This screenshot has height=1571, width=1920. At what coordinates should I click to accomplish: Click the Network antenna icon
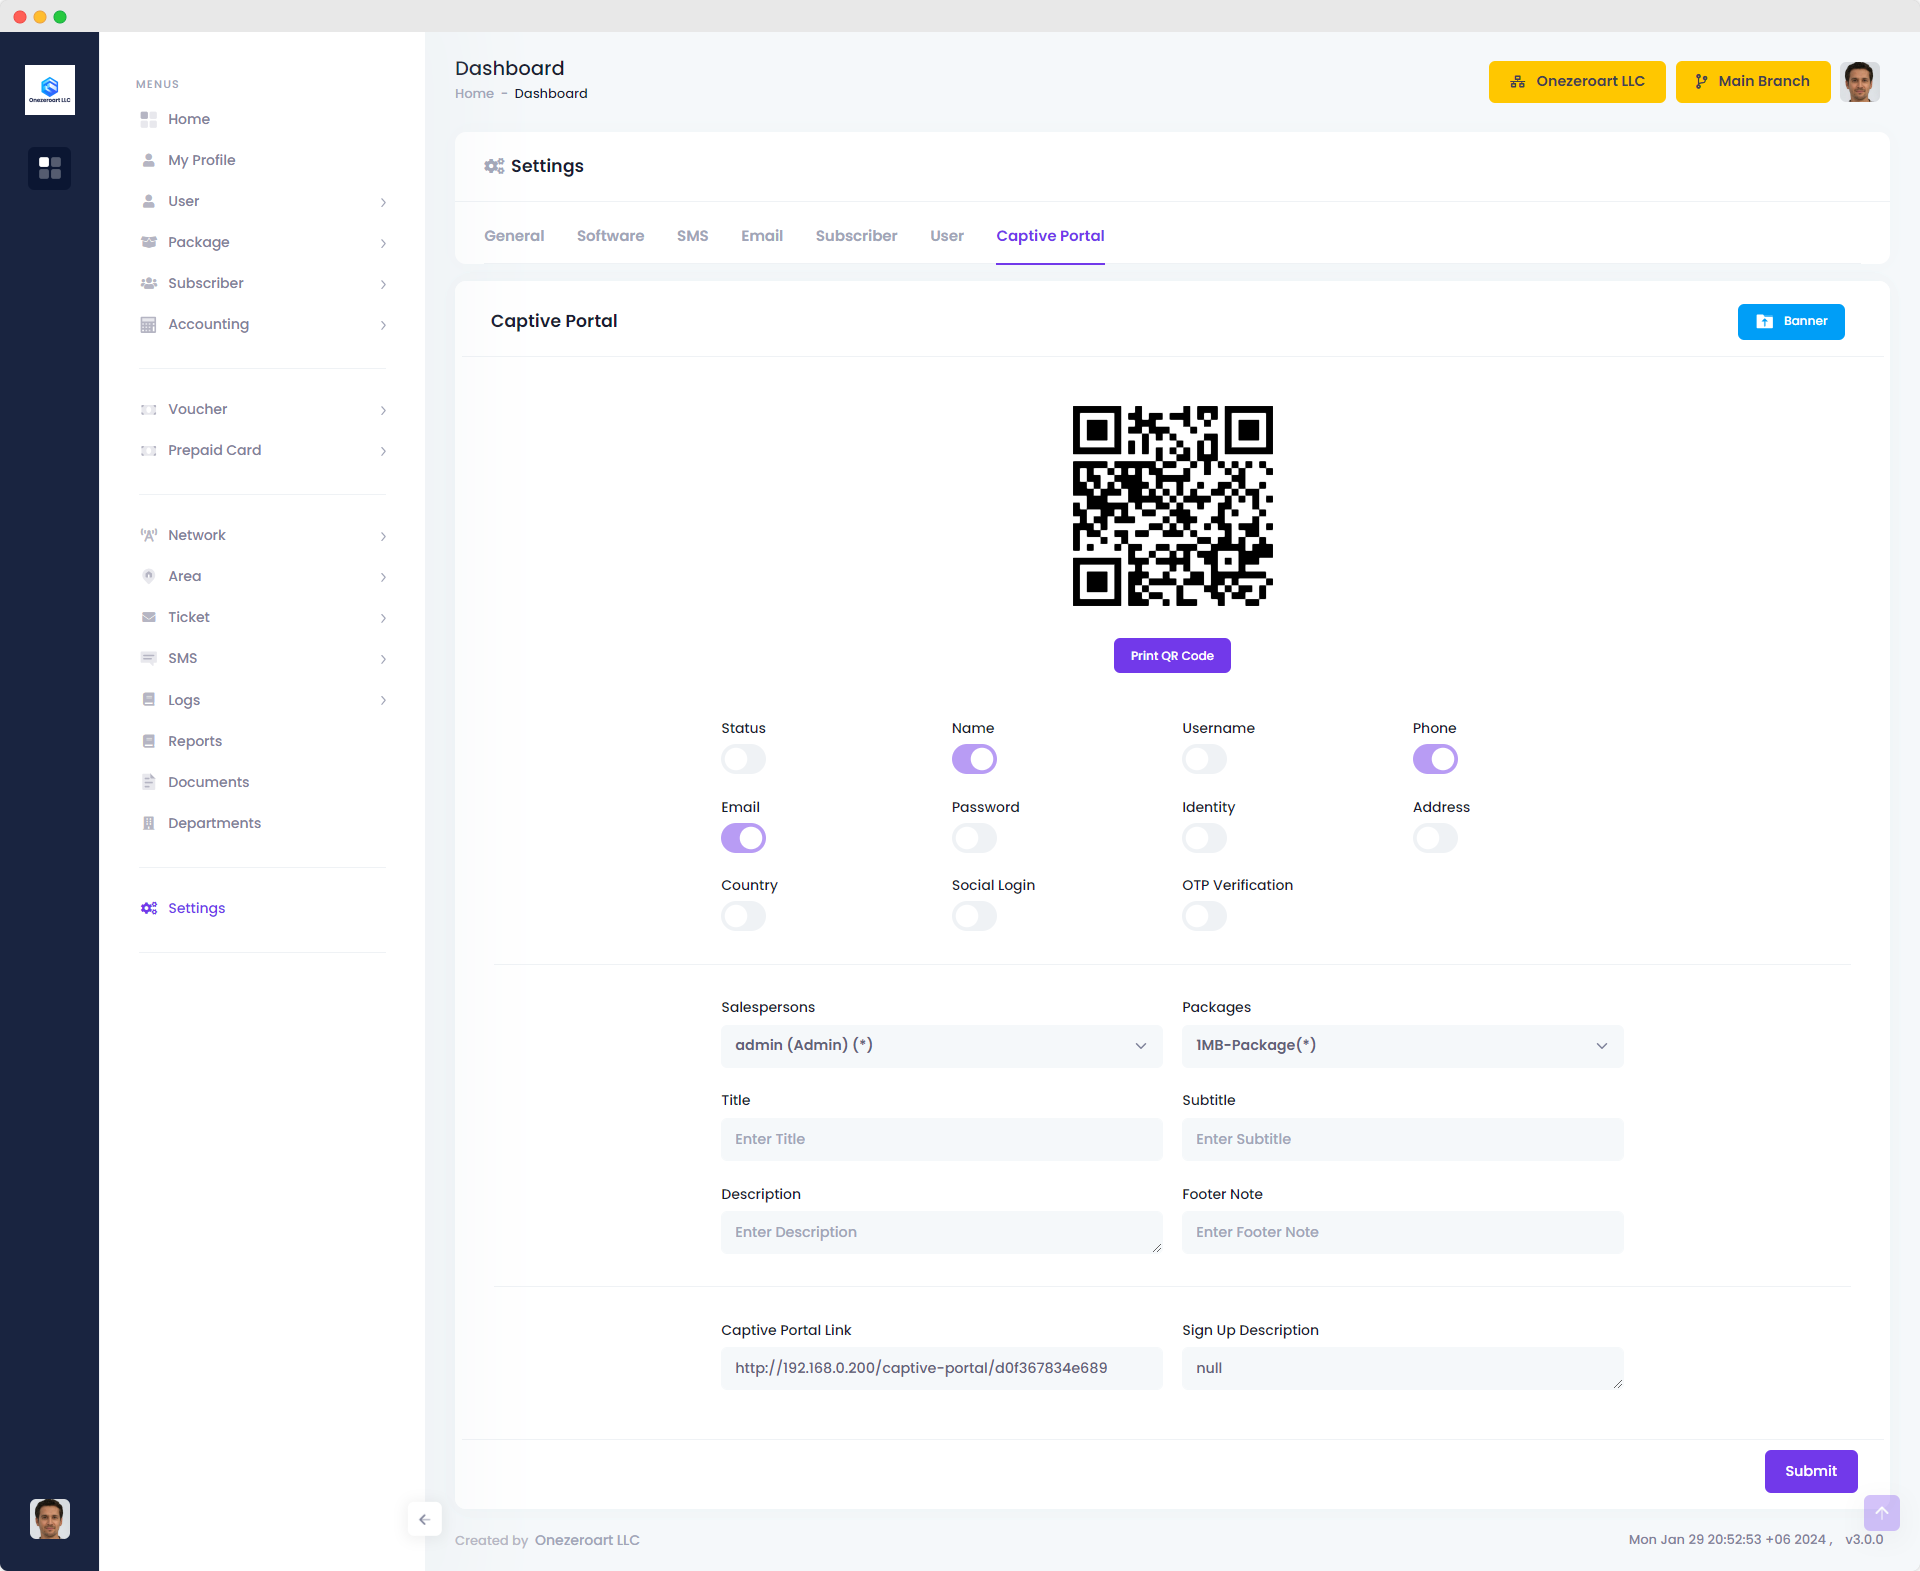(149, 535)
